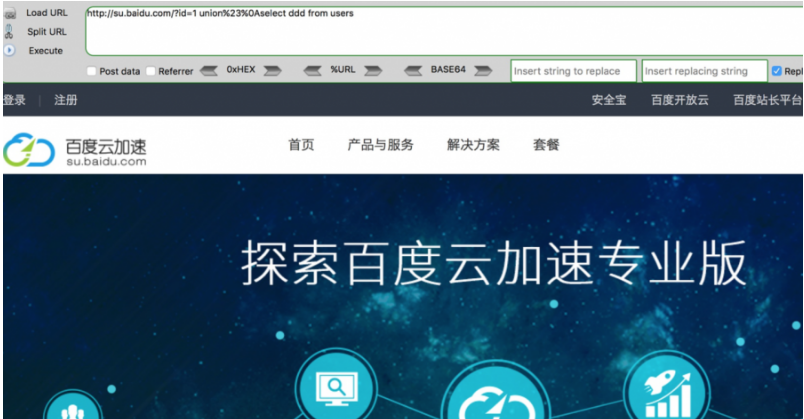
Task: Click the 0xHEX label
Action: [x=241, y=69]
